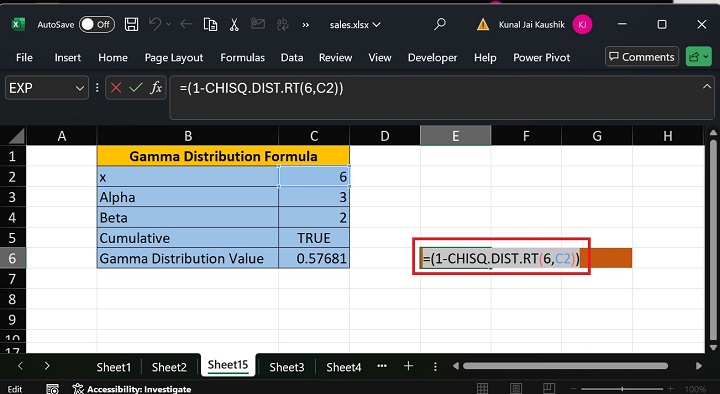The height and width of the screenshot is (394, 720).
Task: Open the Developer tab
Action: click(433, 57)
